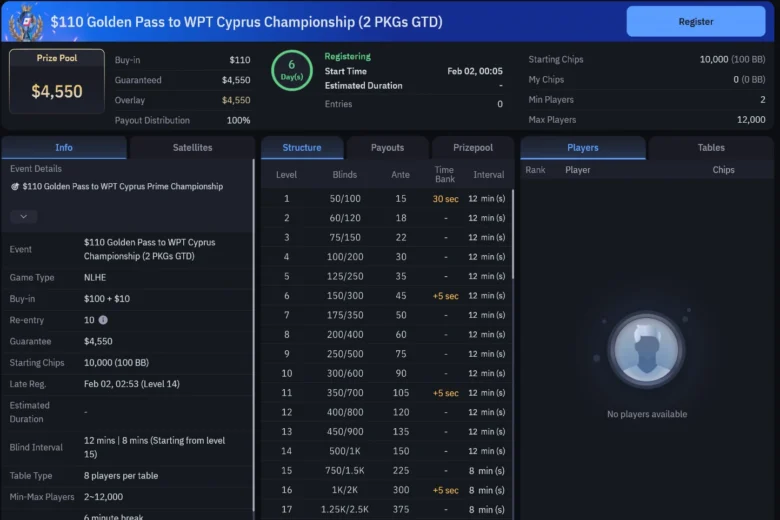The height and width of the screenshot is (520, 780).
Task: Switch to the Info tab
Action: pyautogui.click(x=64, y=147)
